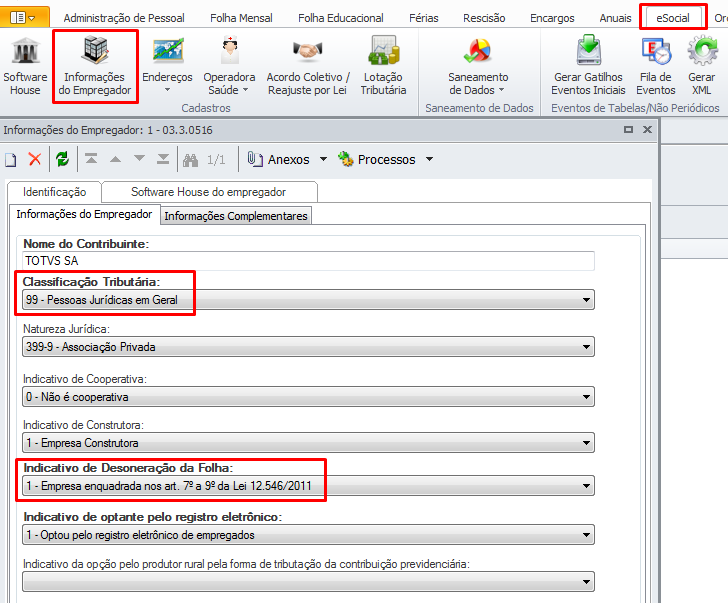The height and width of the screenshot is (603, 728).
Task: Open Fila de Eventos
Action: coord(656,66)
